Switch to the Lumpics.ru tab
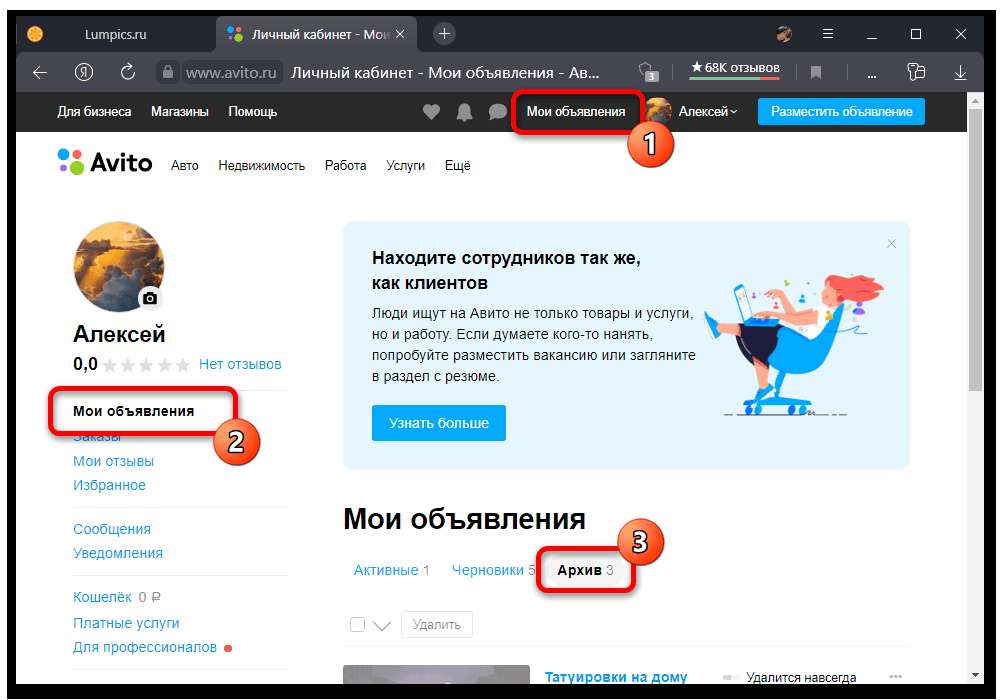 pyautogui.click(x=115, y=34)
